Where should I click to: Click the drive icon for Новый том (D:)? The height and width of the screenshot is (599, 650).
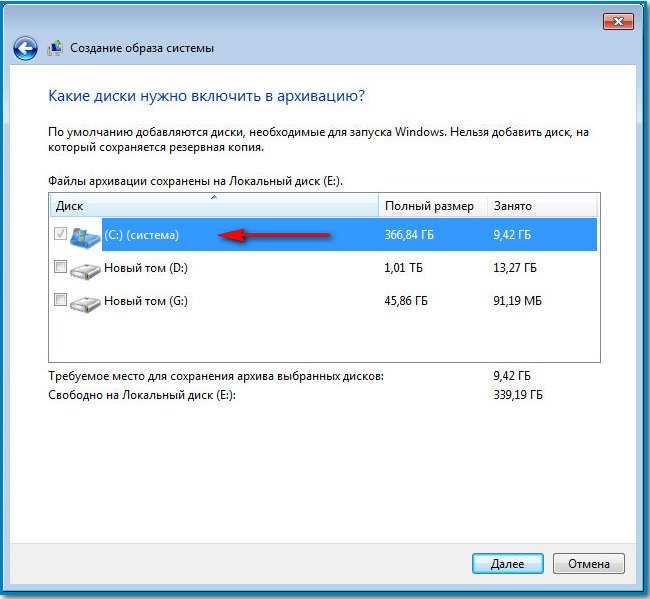tap(85, 270)
